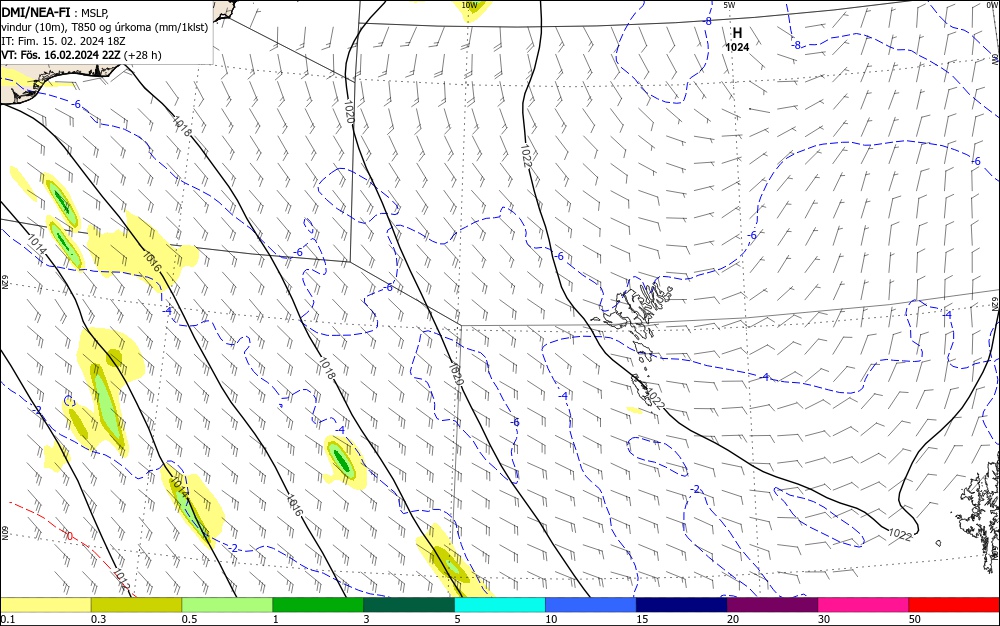Click the yellow 0.1 precipitation legend swatch

pyautogui.click(x=46, y=604)
